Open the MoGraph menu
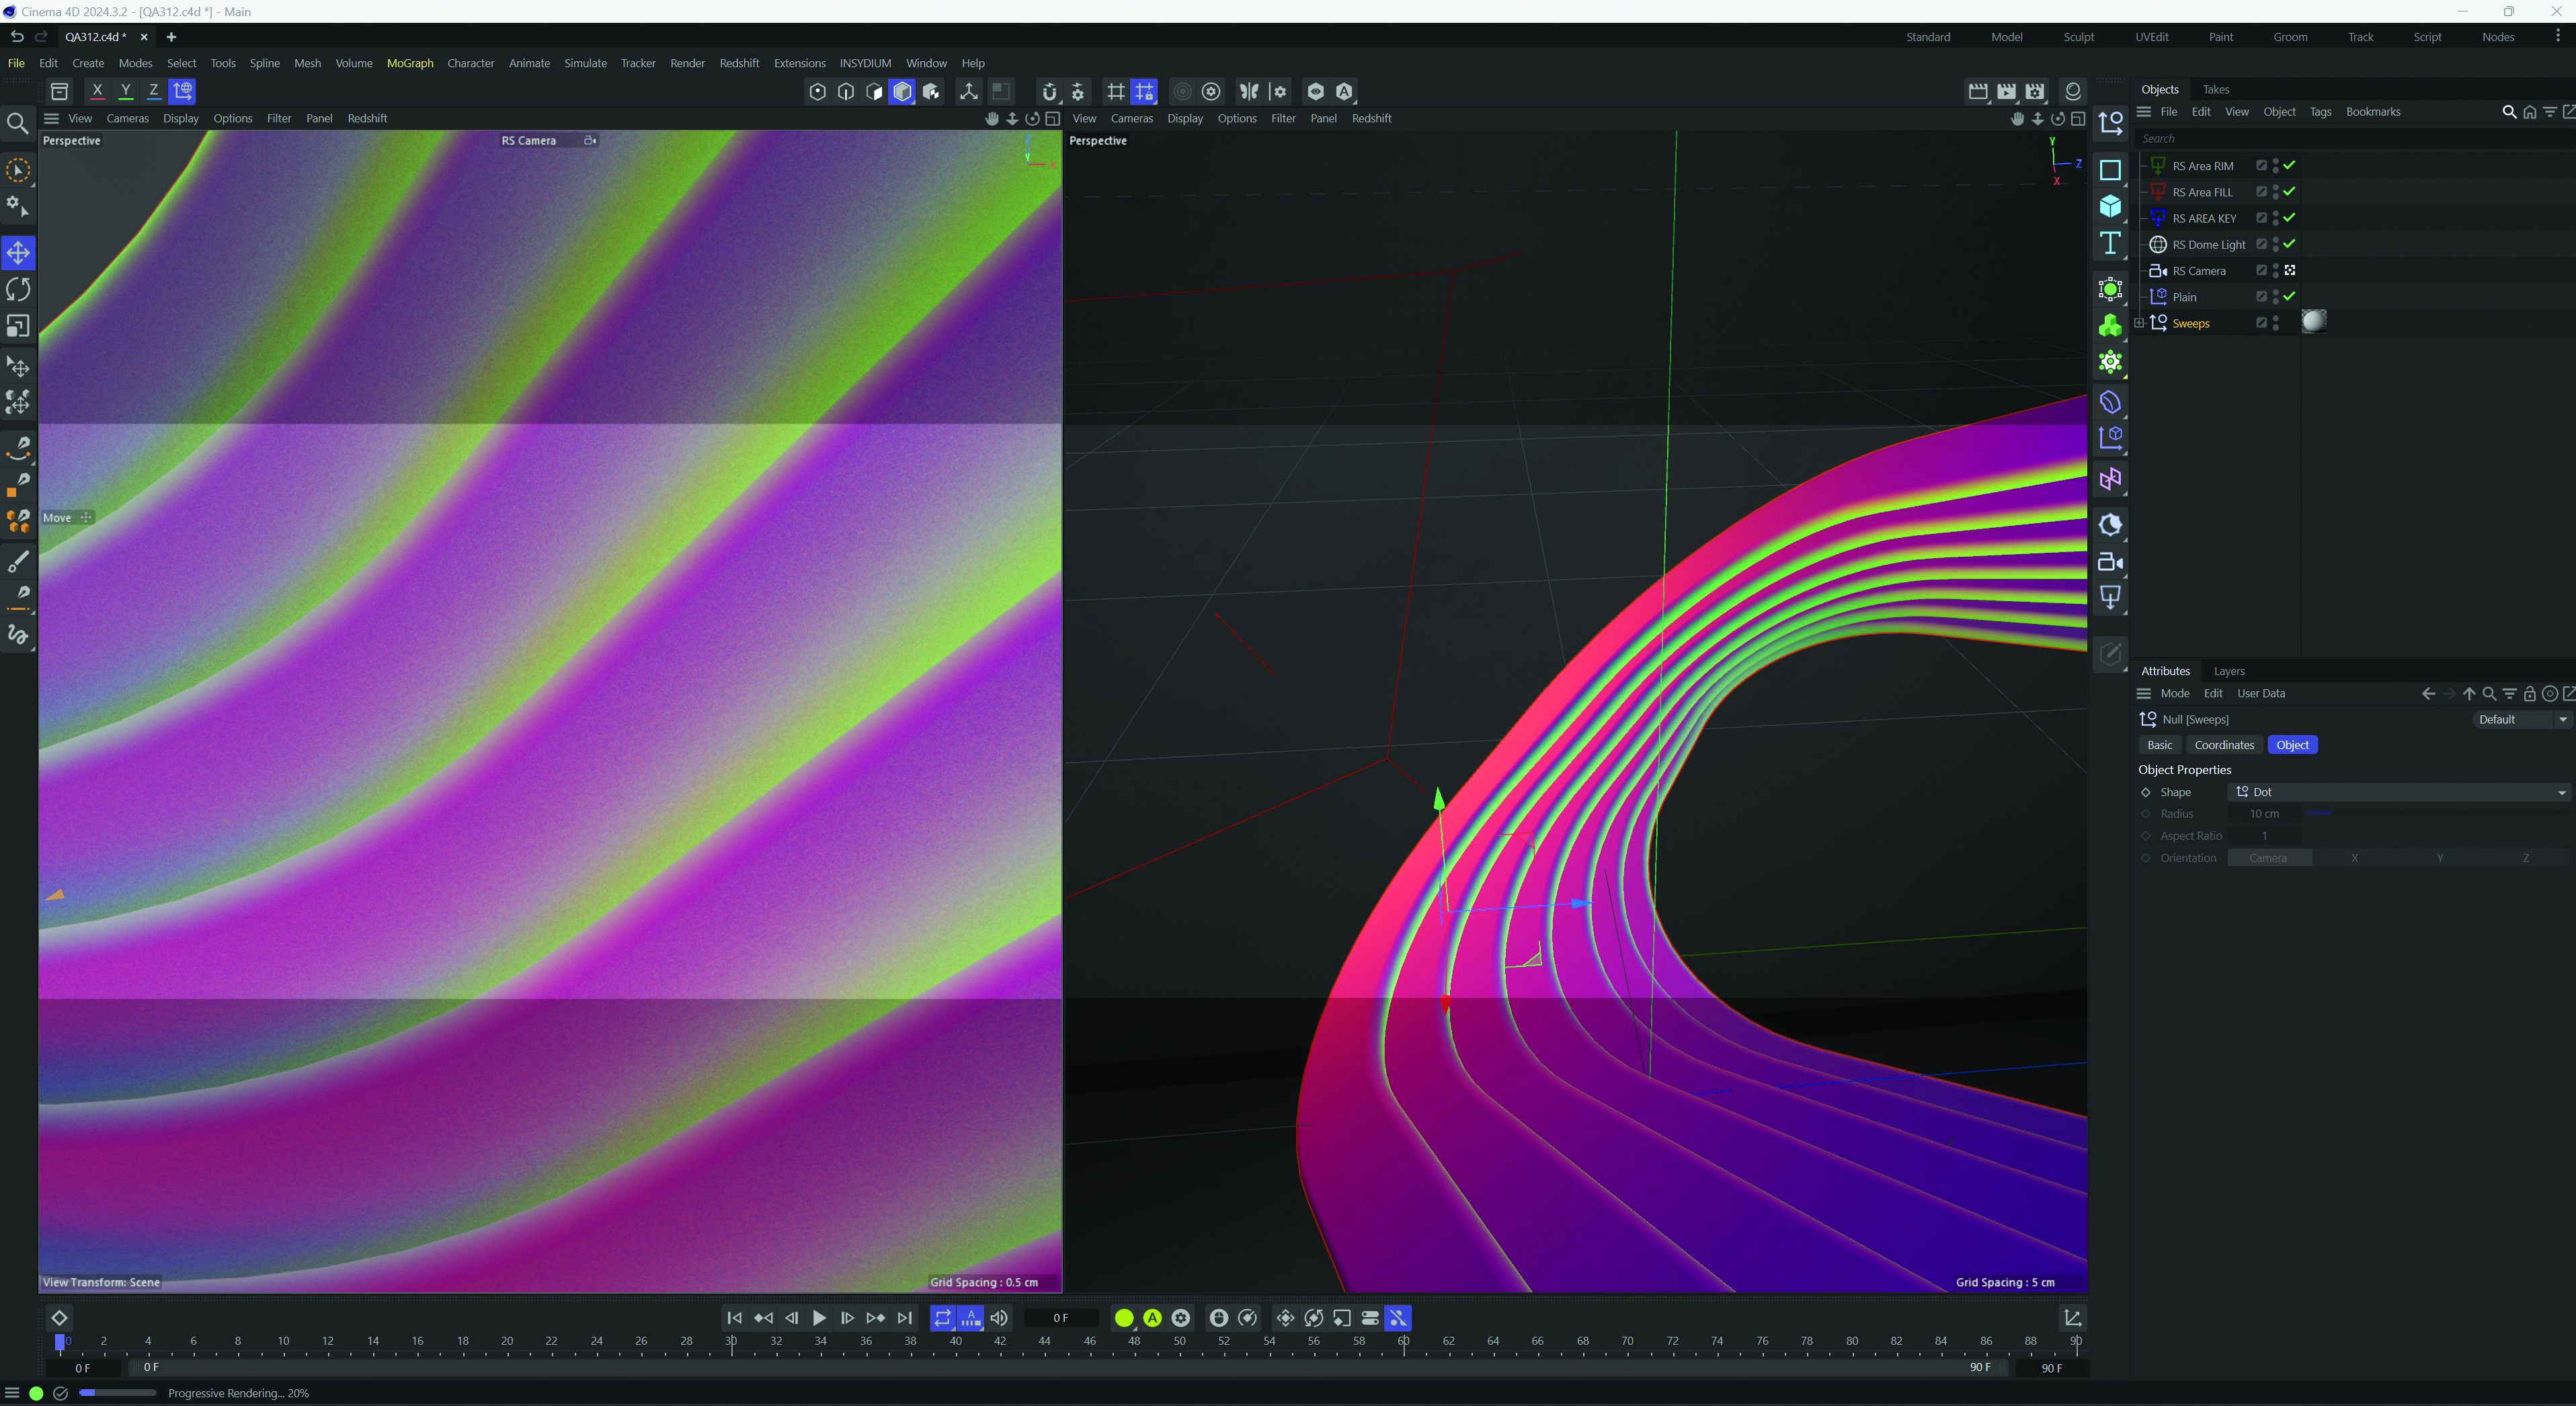Viewport: 2576px width, 1406px height. point(410,63)
